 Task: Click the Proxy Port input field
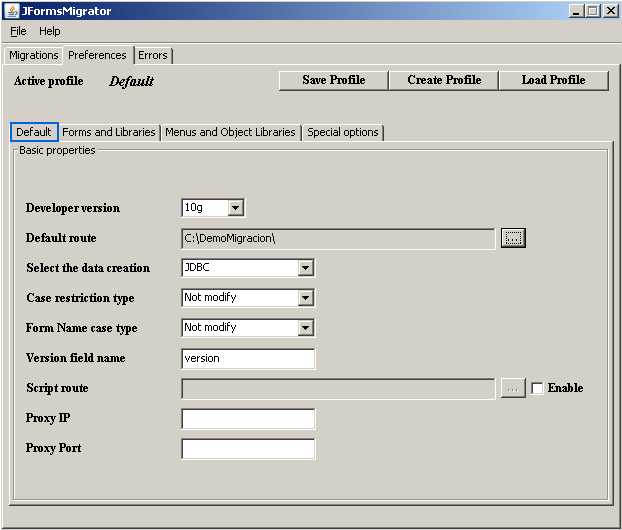click(248, 449)
